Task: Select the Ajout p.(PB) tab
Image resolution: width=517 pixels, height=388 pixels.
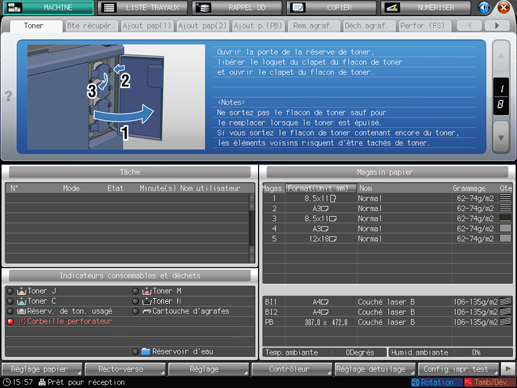Action: [258, 26]
